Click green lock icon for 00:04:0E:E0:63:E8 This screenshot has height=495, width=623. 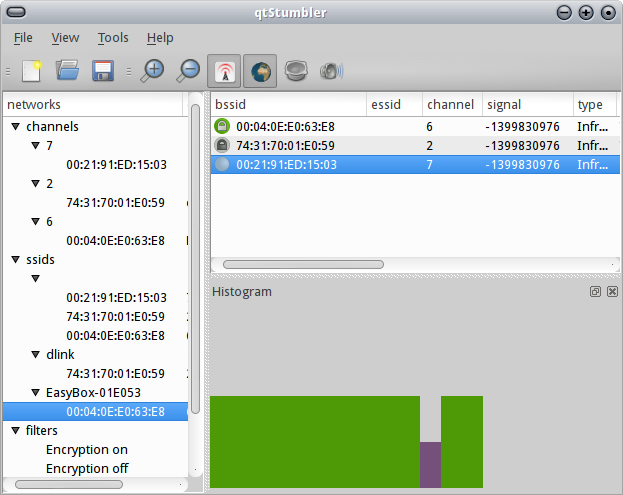(222, 126)
